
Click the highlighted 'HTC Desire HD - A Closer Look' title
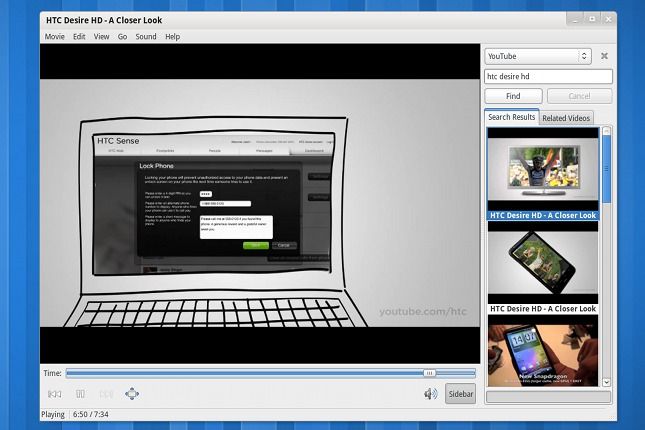tap(543, 215)
